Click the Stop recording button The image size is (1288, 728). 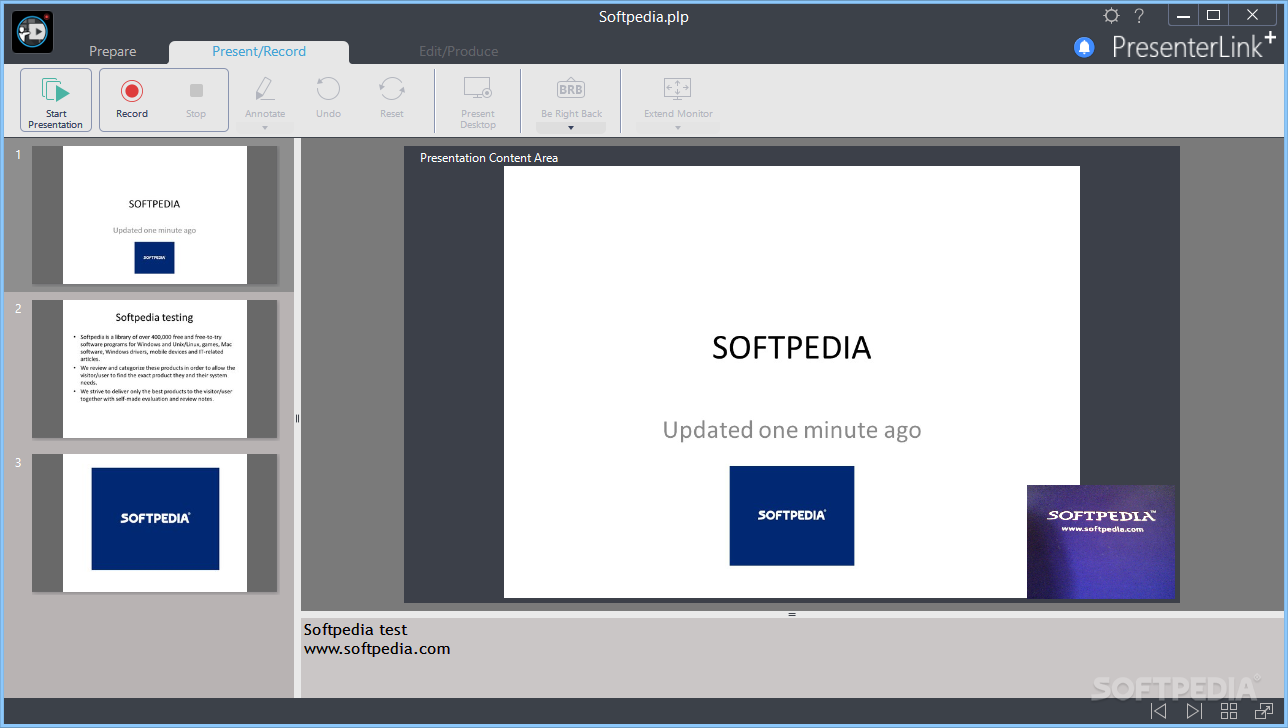196,100
